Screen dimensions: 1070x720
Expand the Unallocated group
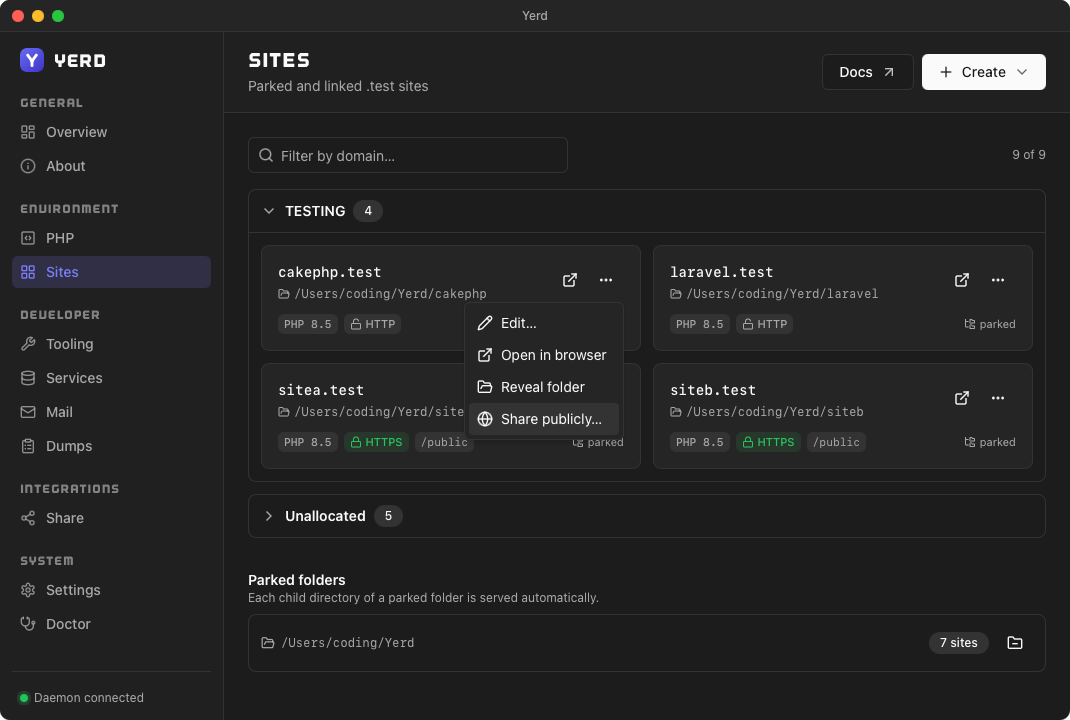pyautogui.click(x=269, y=516)
